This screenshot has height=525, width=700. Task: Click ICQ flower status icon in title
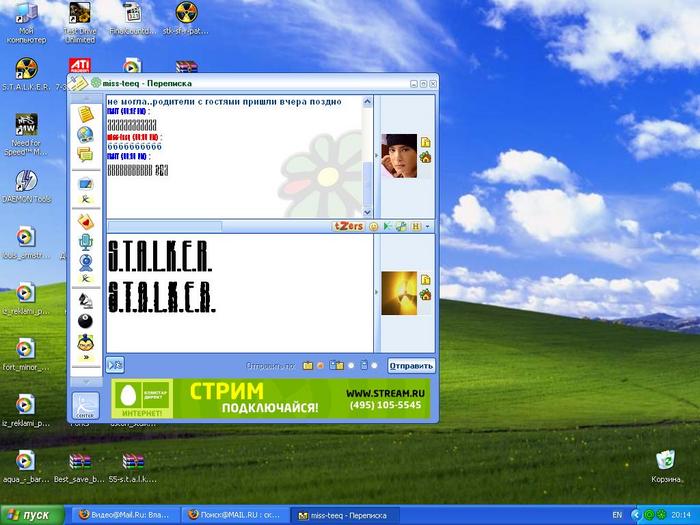96,83
